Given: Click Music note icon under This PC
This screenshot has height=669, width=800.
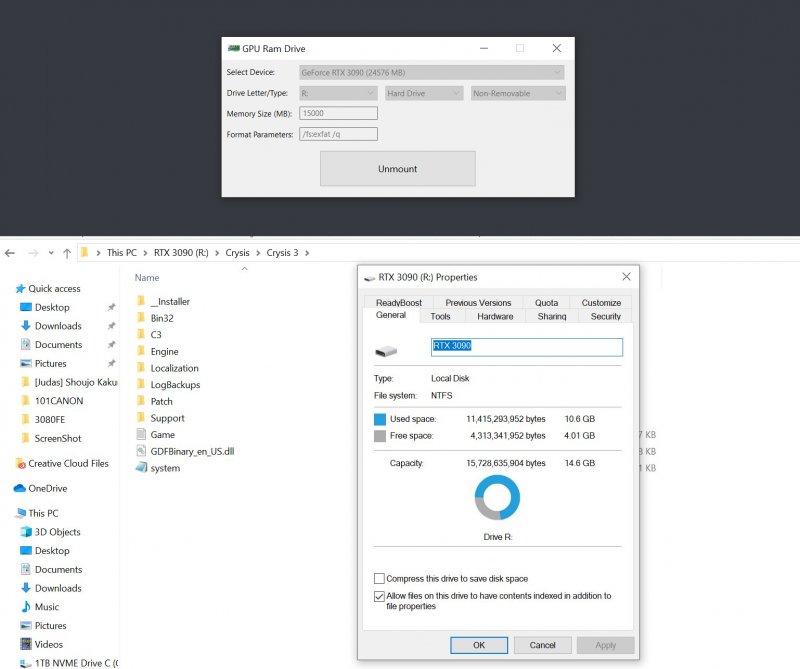Looking at the screenshot, I should pyautogui.click(x=26, y=607).
